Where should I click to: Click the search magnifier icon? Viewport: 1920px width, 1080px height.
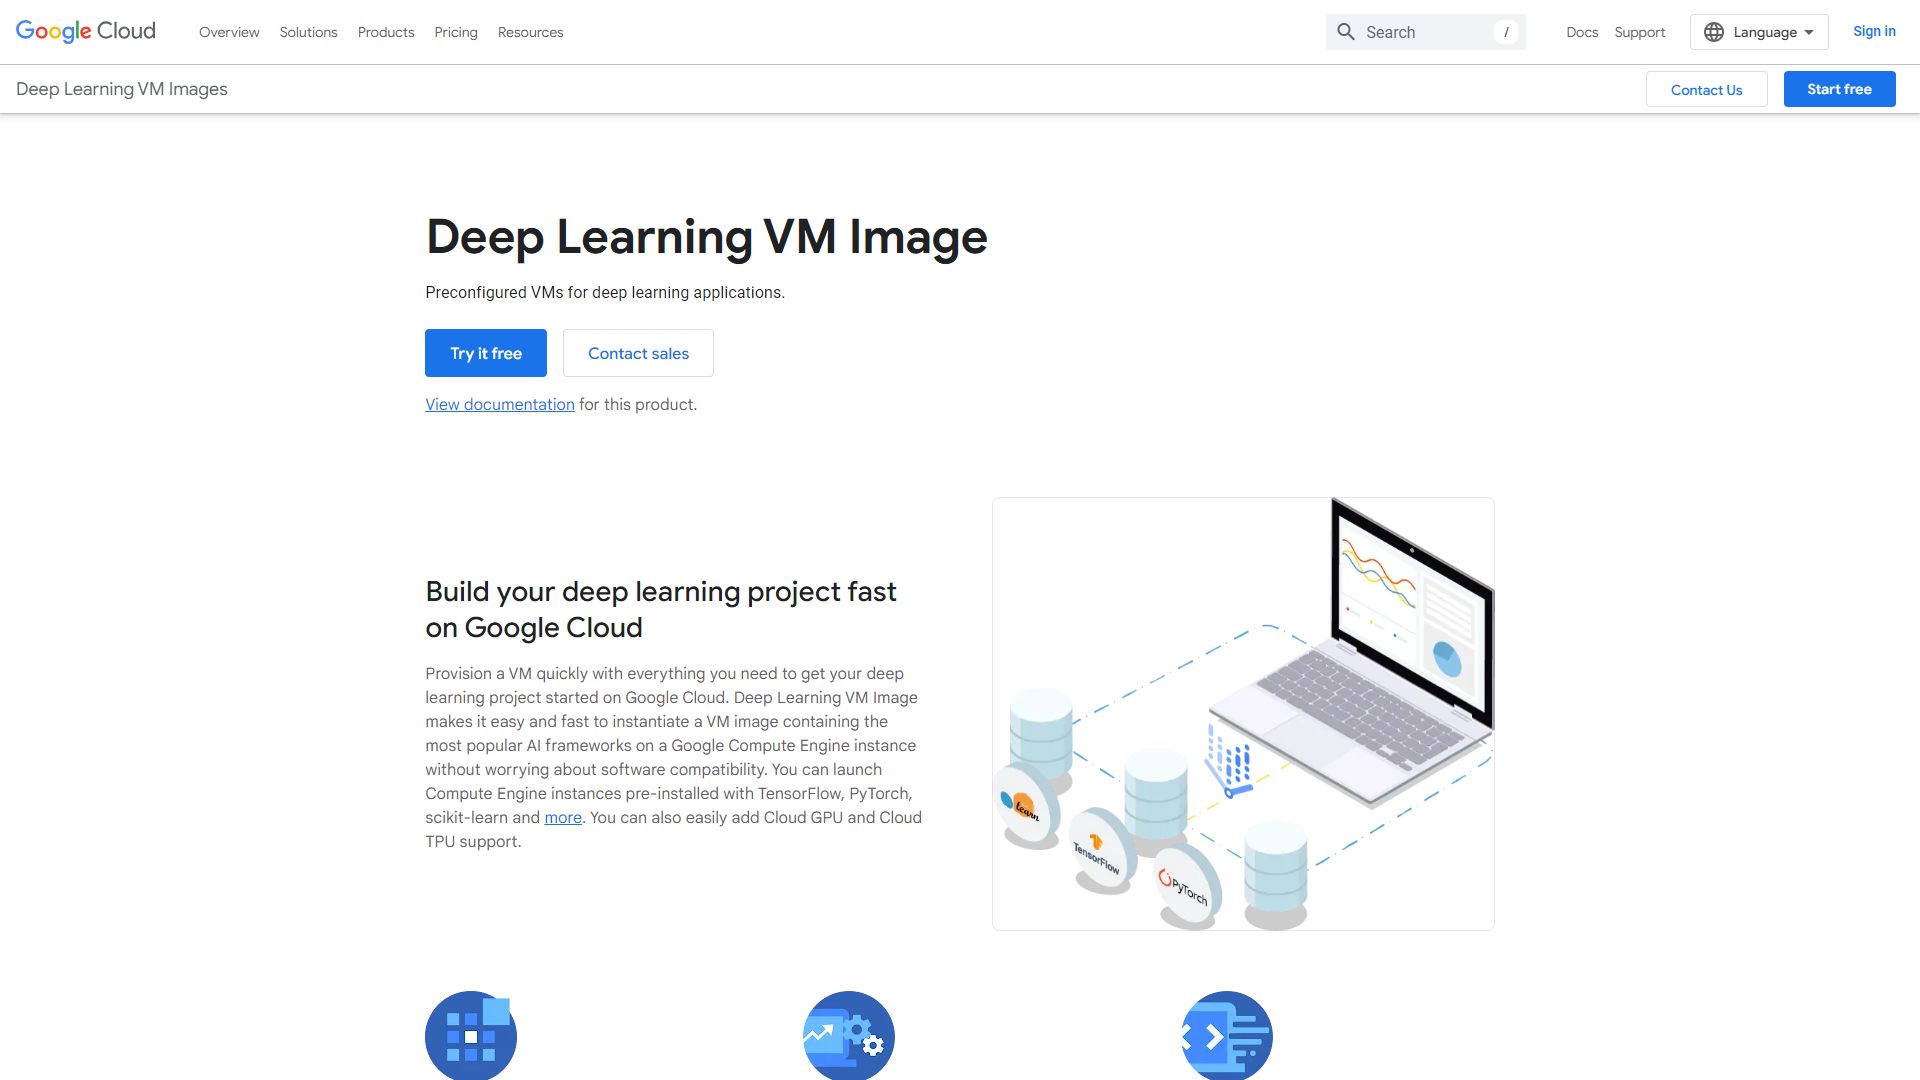coord(1345,32)
